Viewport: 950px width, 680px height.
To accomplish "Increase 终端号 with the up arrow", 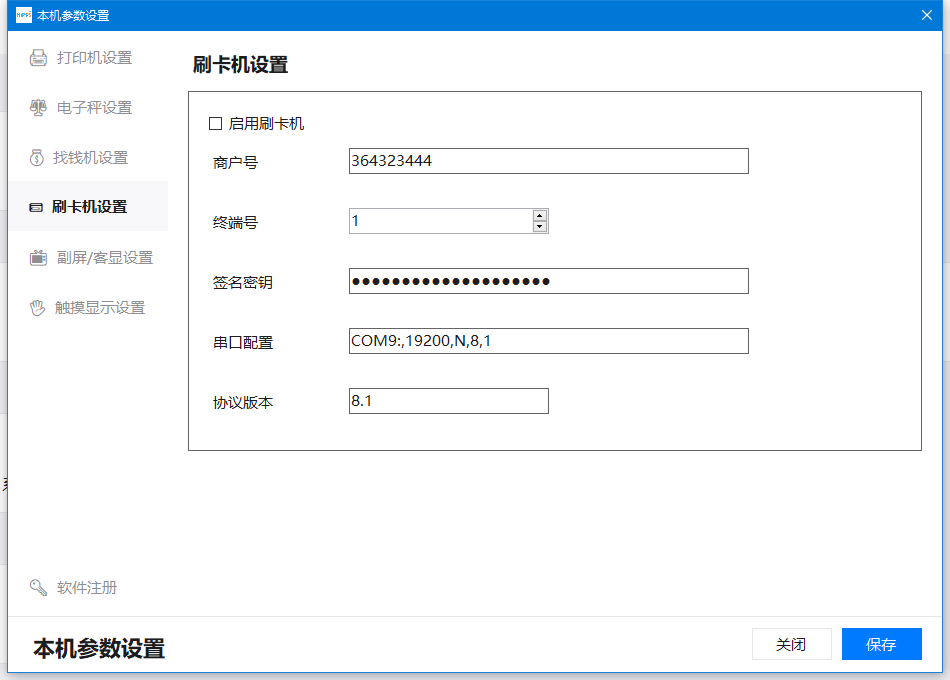I will [540, 215].
